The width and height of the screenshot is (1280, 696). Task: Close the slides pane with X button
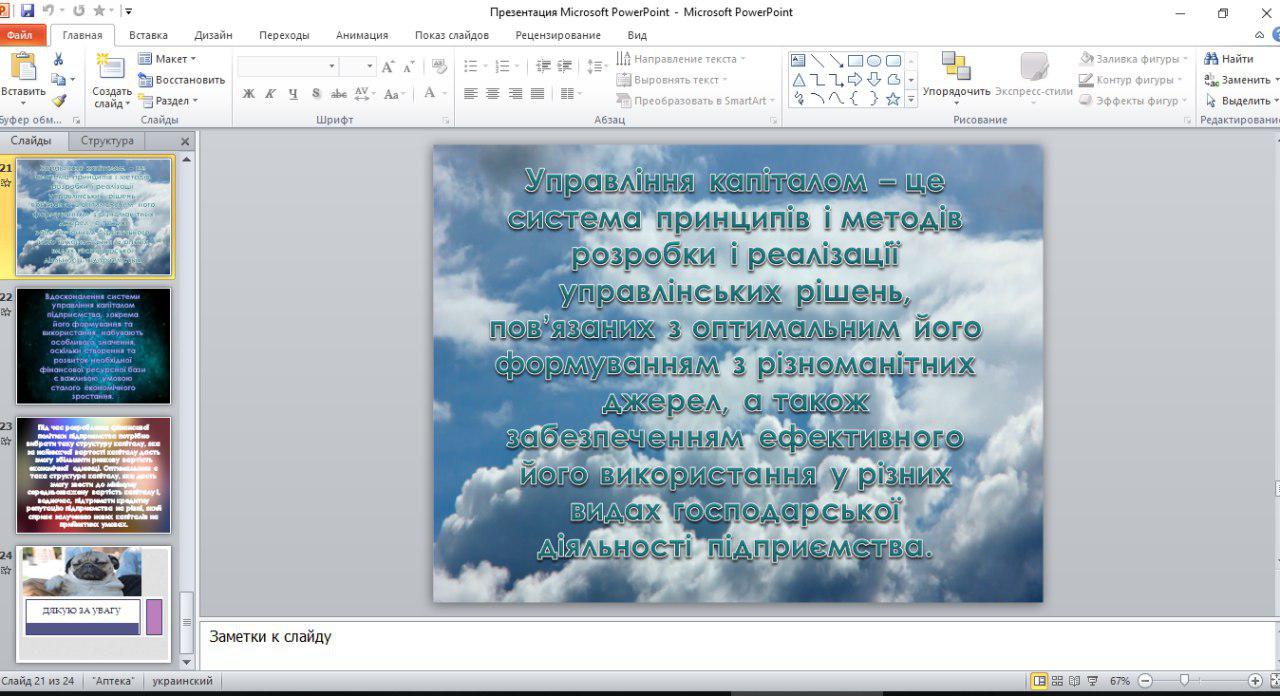pos(185,142)
